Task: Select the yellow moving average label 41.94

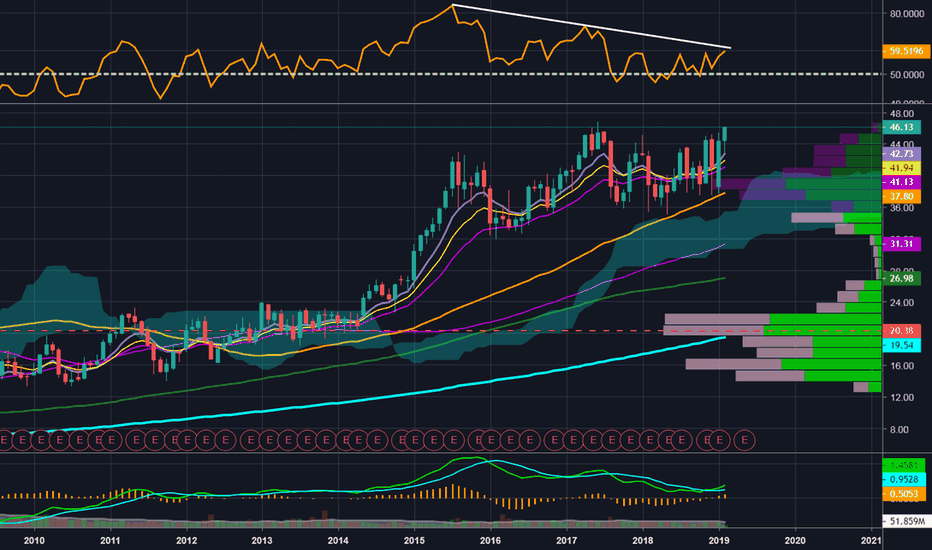Action: pos(901,168)
